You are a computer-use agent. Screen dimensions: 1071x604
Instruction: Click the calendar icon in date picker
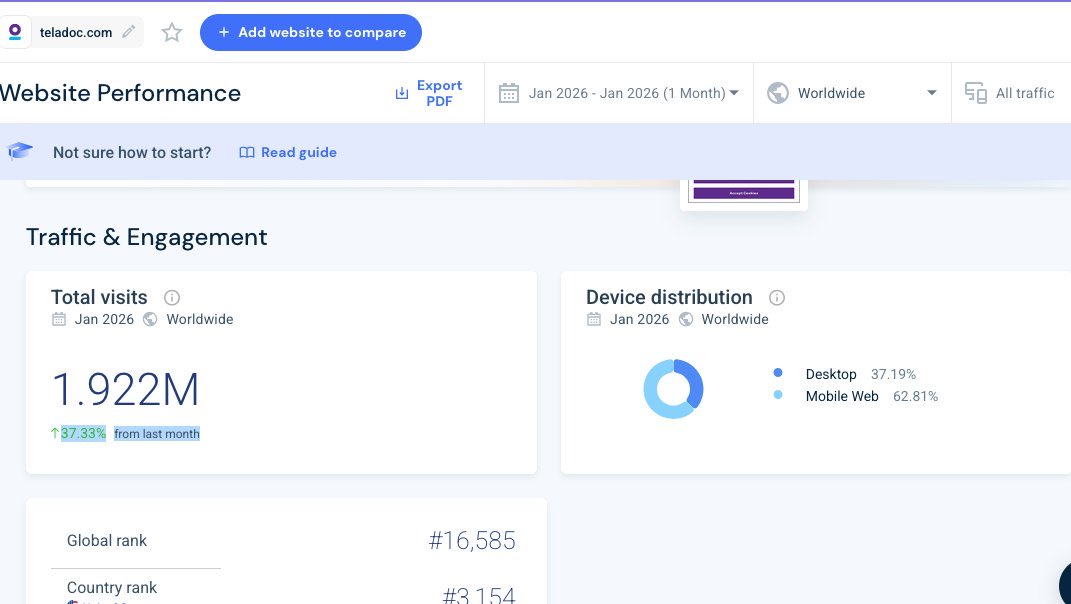coord(509,93)
